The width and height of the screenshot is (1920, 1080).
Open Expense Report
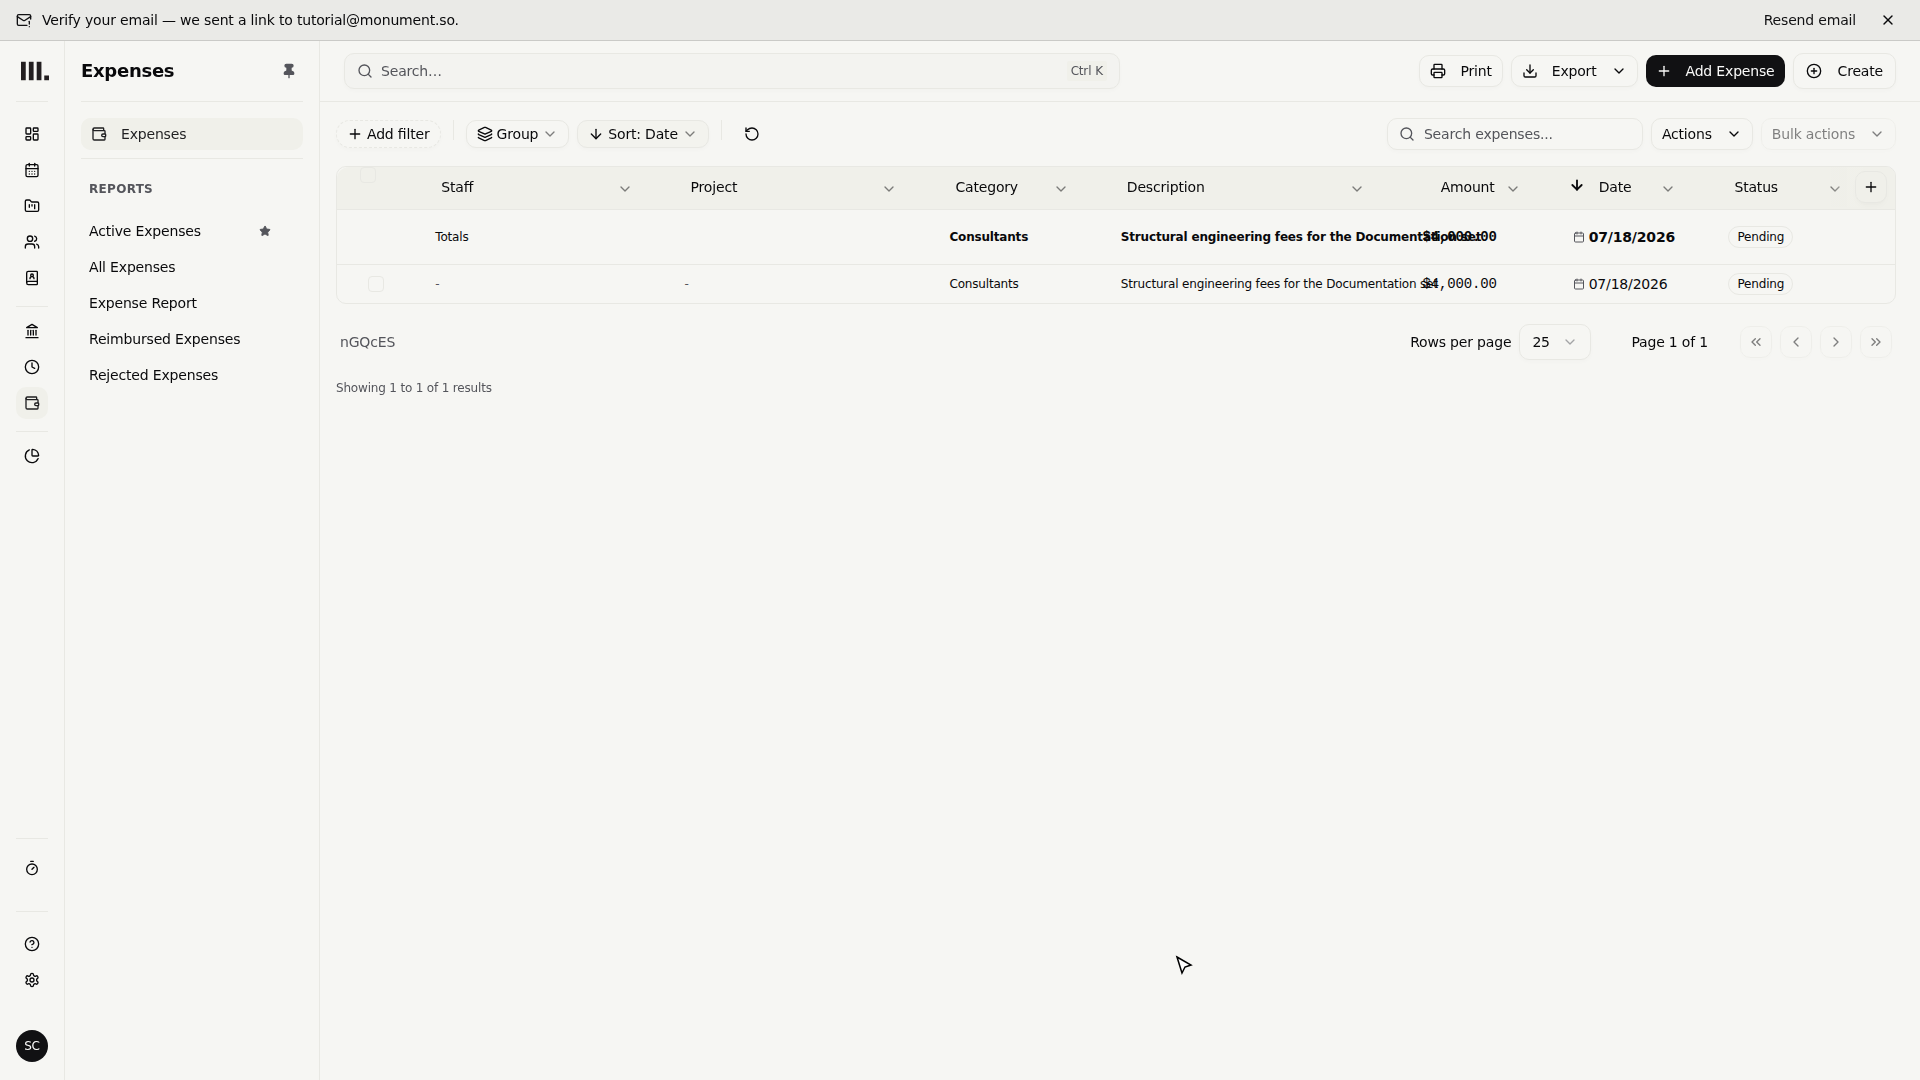pos(143,303)
